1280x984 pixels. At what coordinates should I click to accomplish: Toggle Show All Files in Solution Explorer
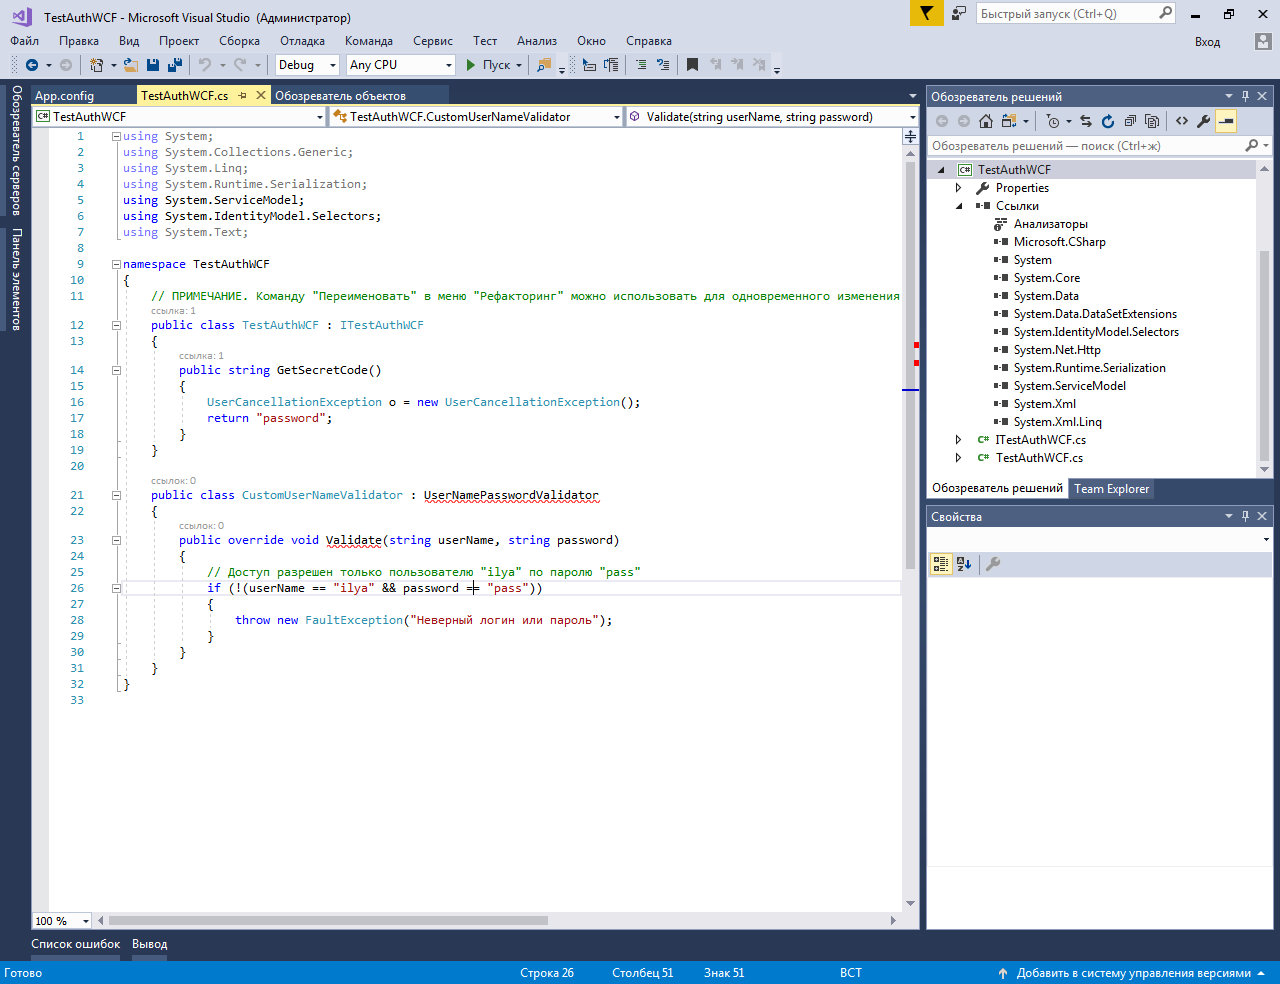coord(1152,121)
